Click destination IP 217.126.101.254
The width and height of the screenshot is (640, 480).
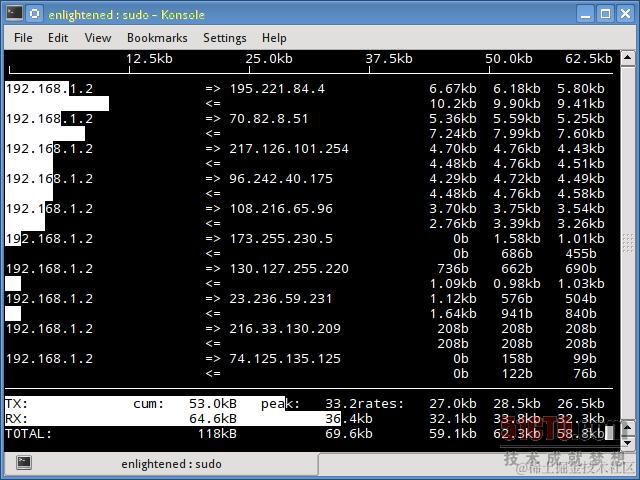pos(289,149)
